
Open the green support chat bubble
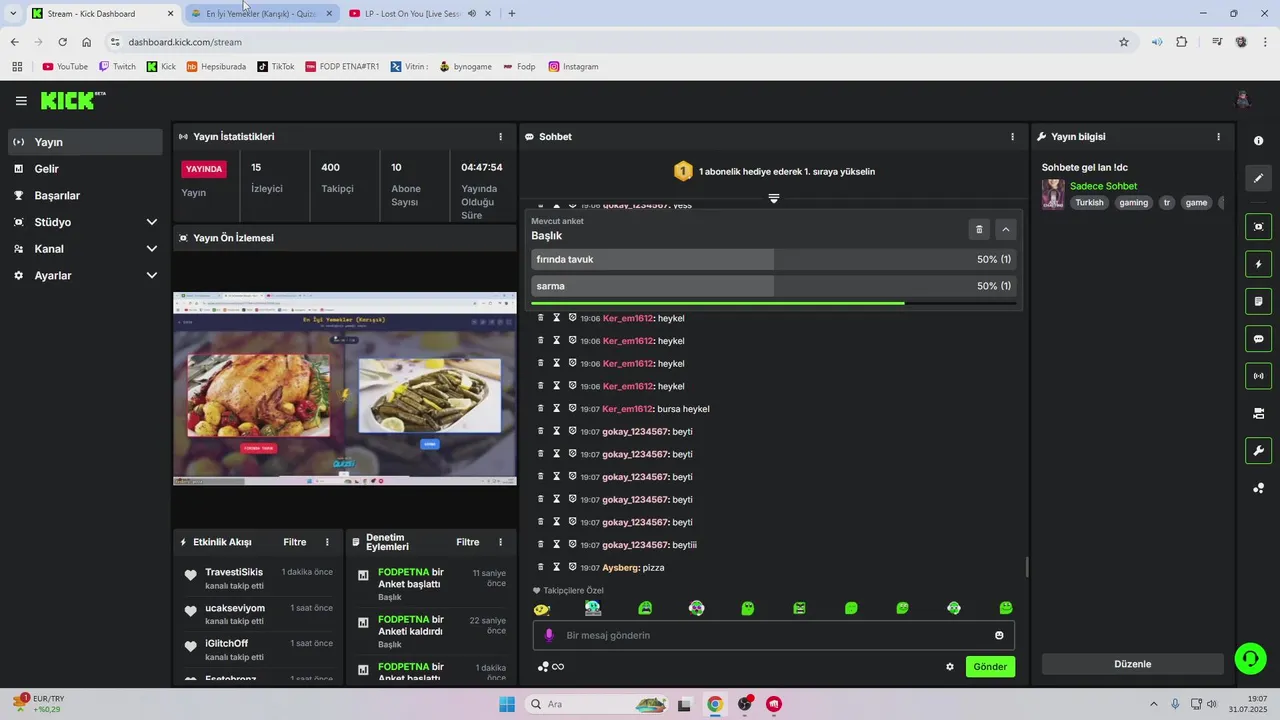click(1250, 658)
